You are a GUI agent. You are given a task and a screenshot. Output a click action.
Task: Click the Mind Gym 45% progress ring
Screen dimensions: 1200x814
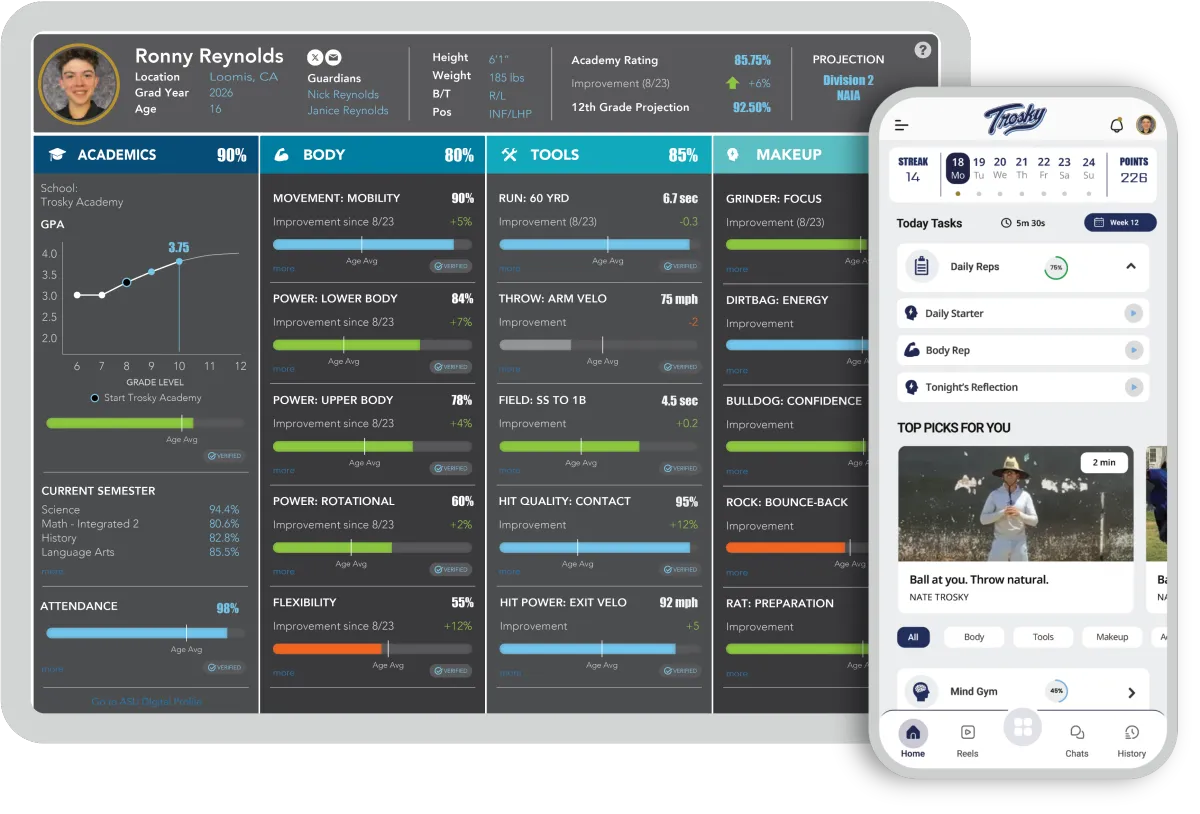coord(1057,691)
